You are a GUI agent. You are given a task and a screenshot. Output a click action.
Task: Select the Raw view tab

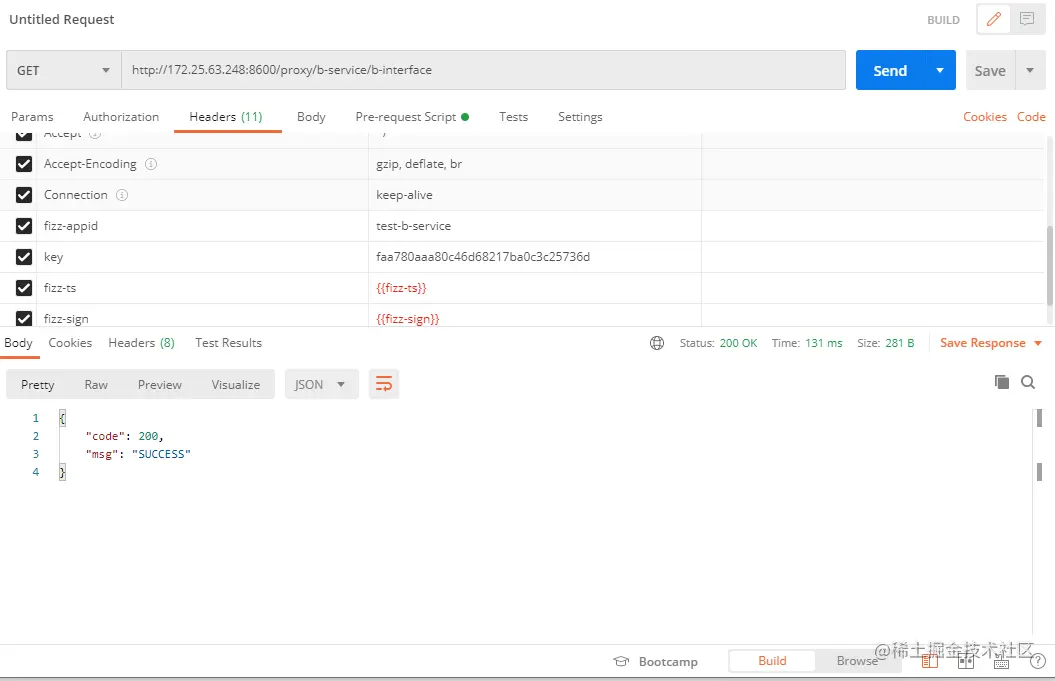coord(96,384)
